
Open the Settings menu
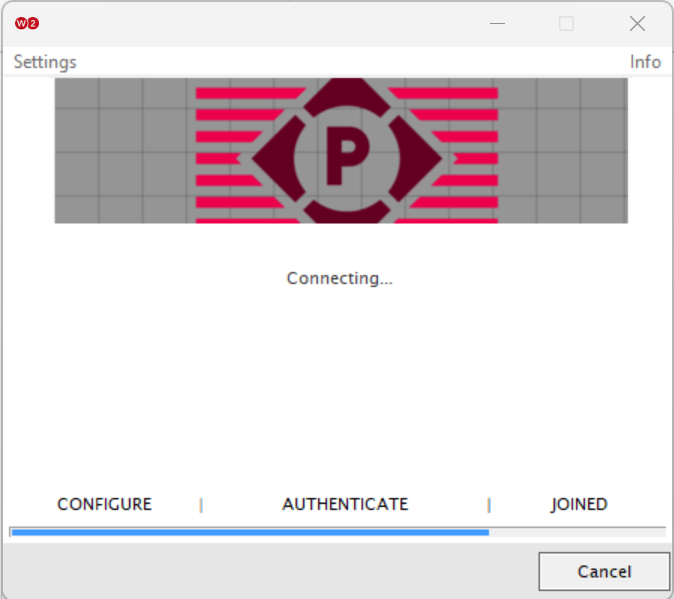pyautogui.click(x=45, y=62)
